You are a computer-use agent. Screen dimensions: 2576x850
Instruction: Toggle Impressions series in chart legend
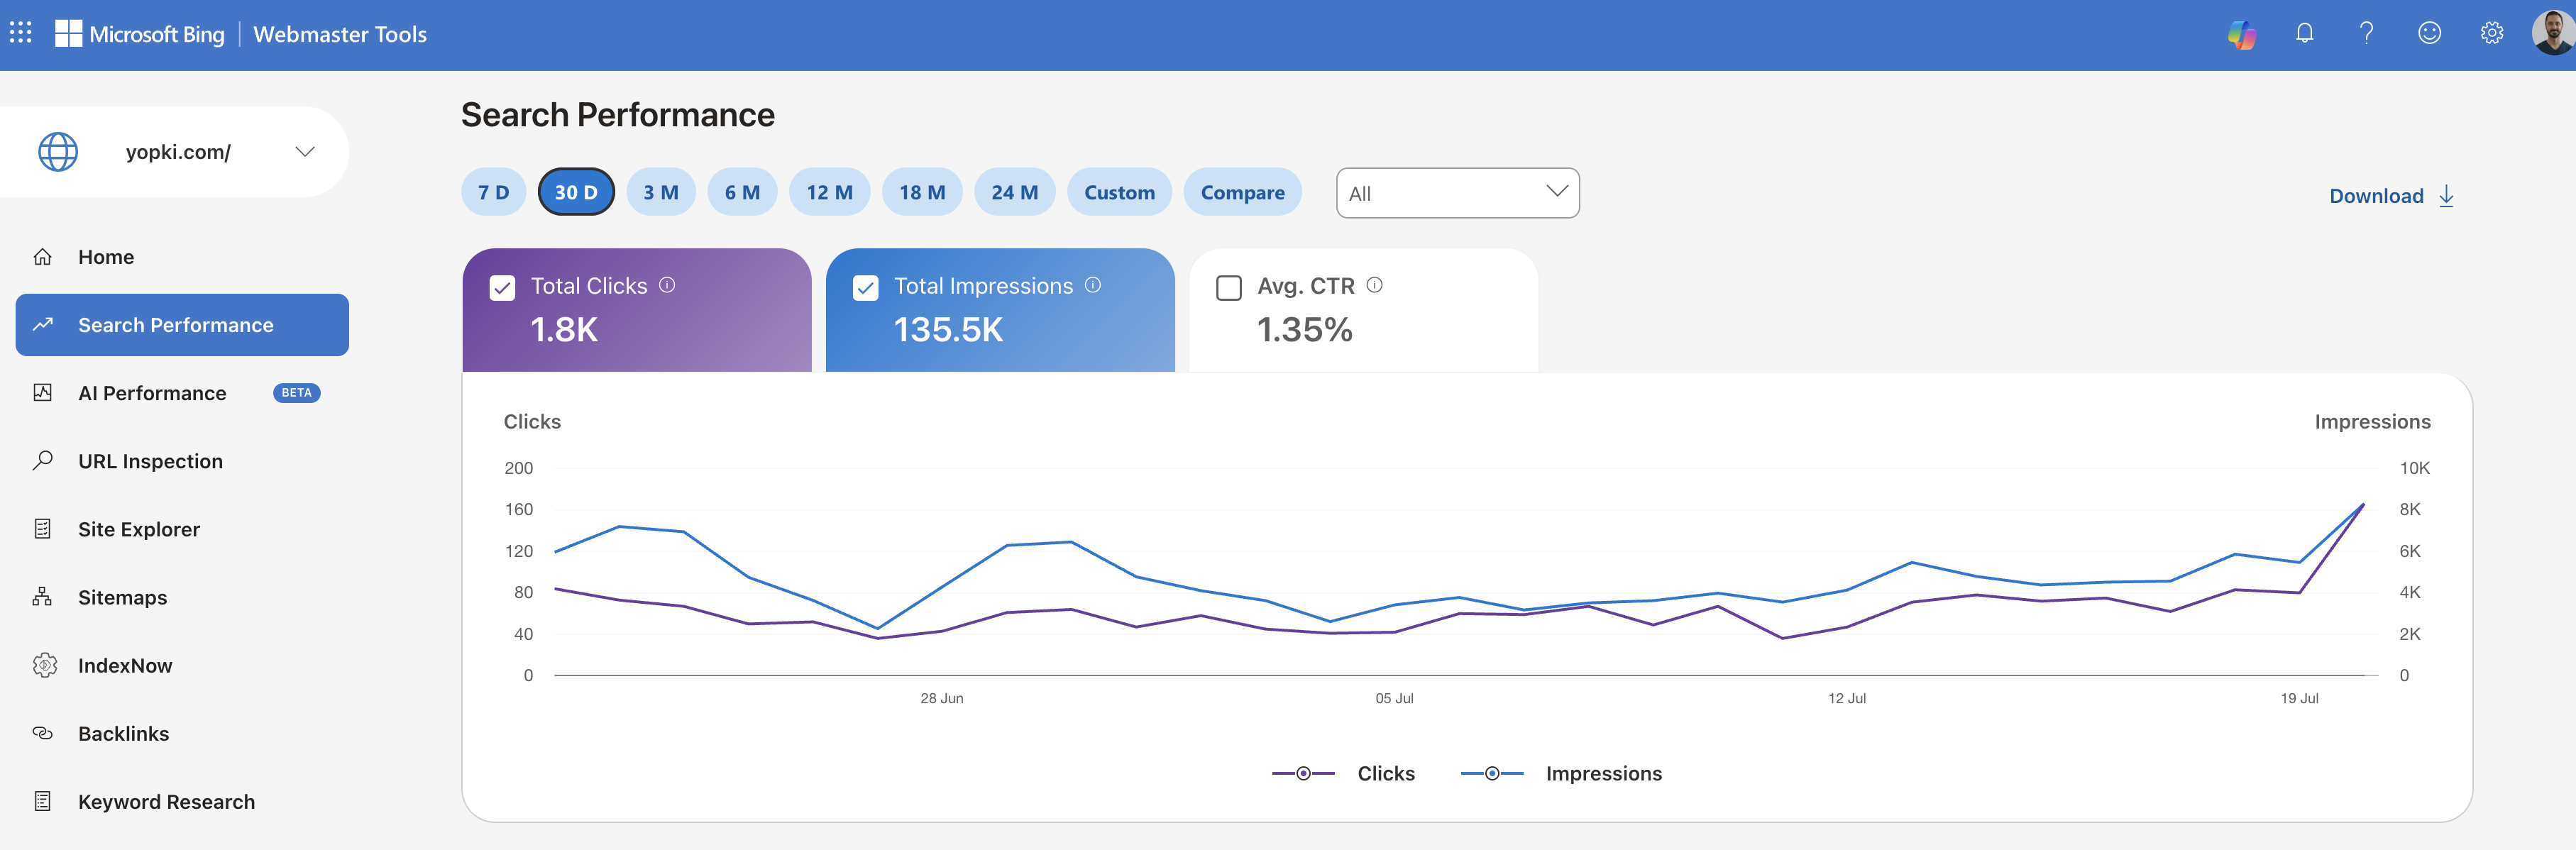coord(1561,774)
